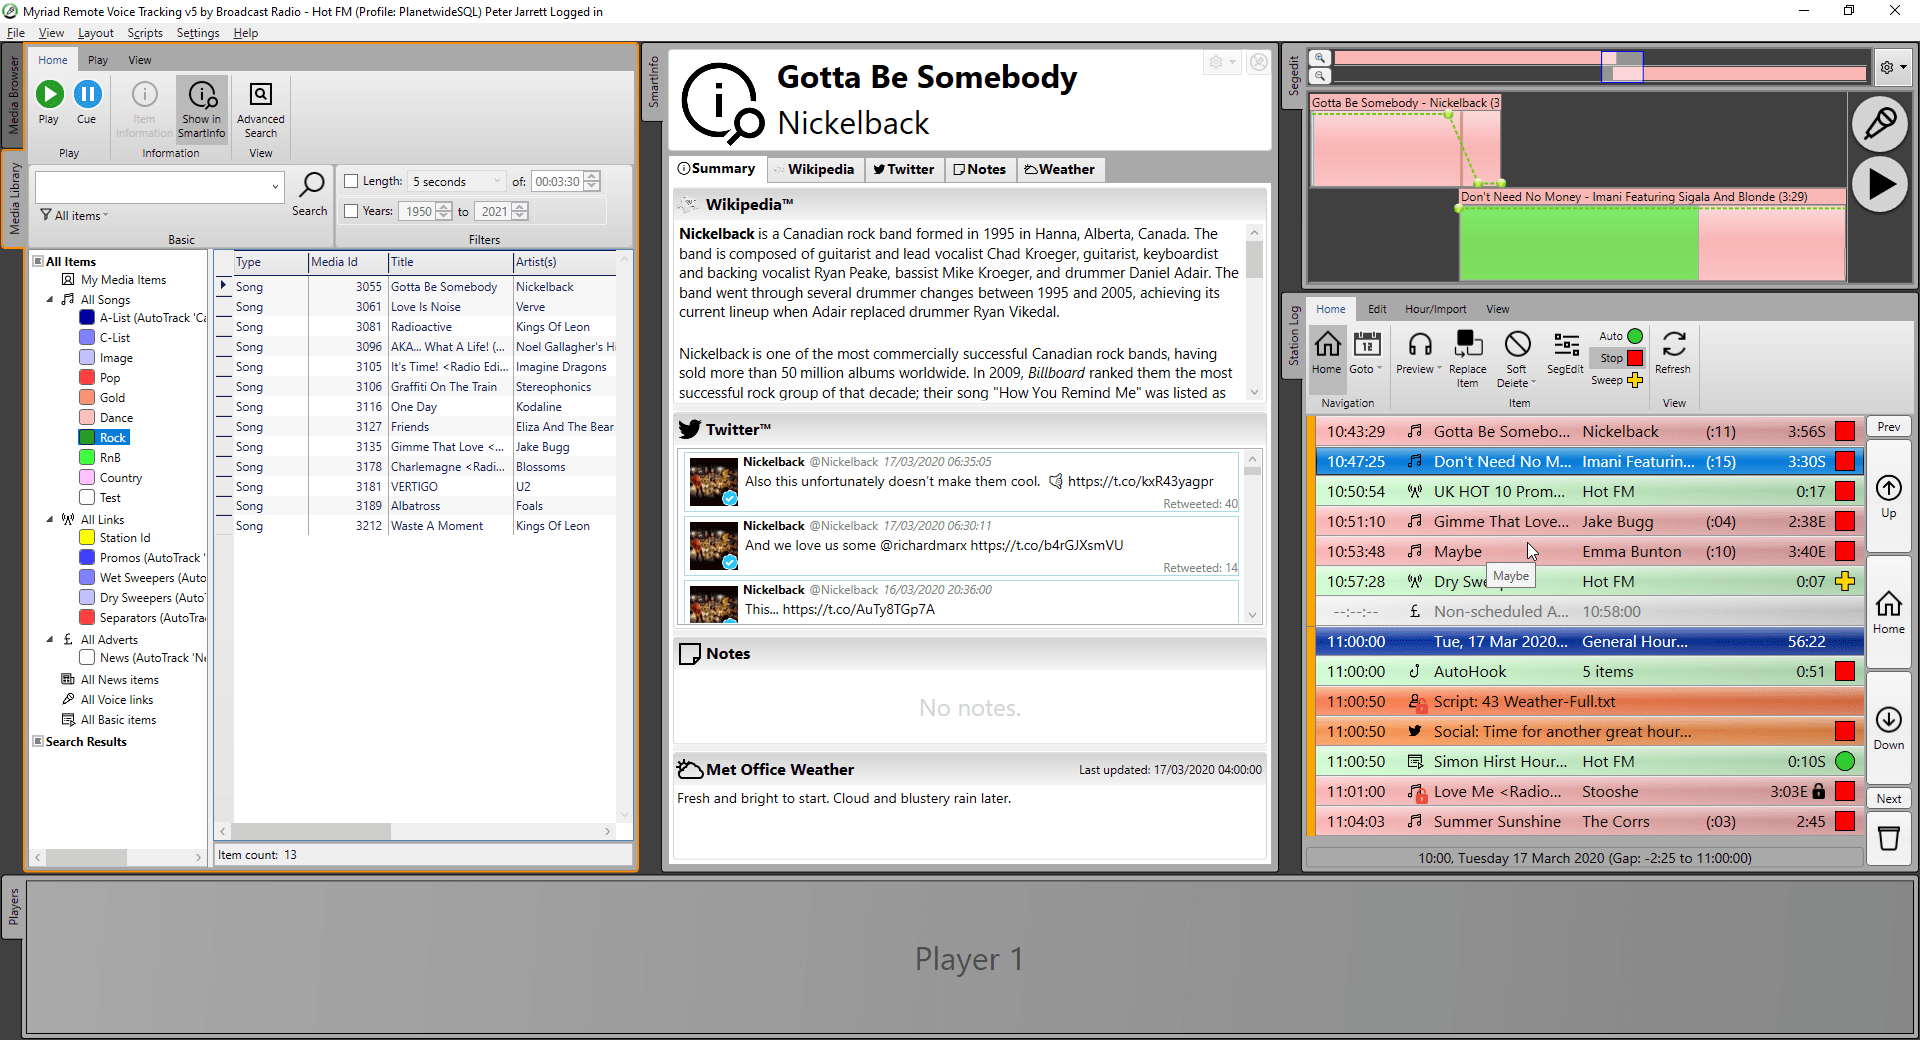Click the Sweep yellow plus marker

click(x=1635, y=380)
